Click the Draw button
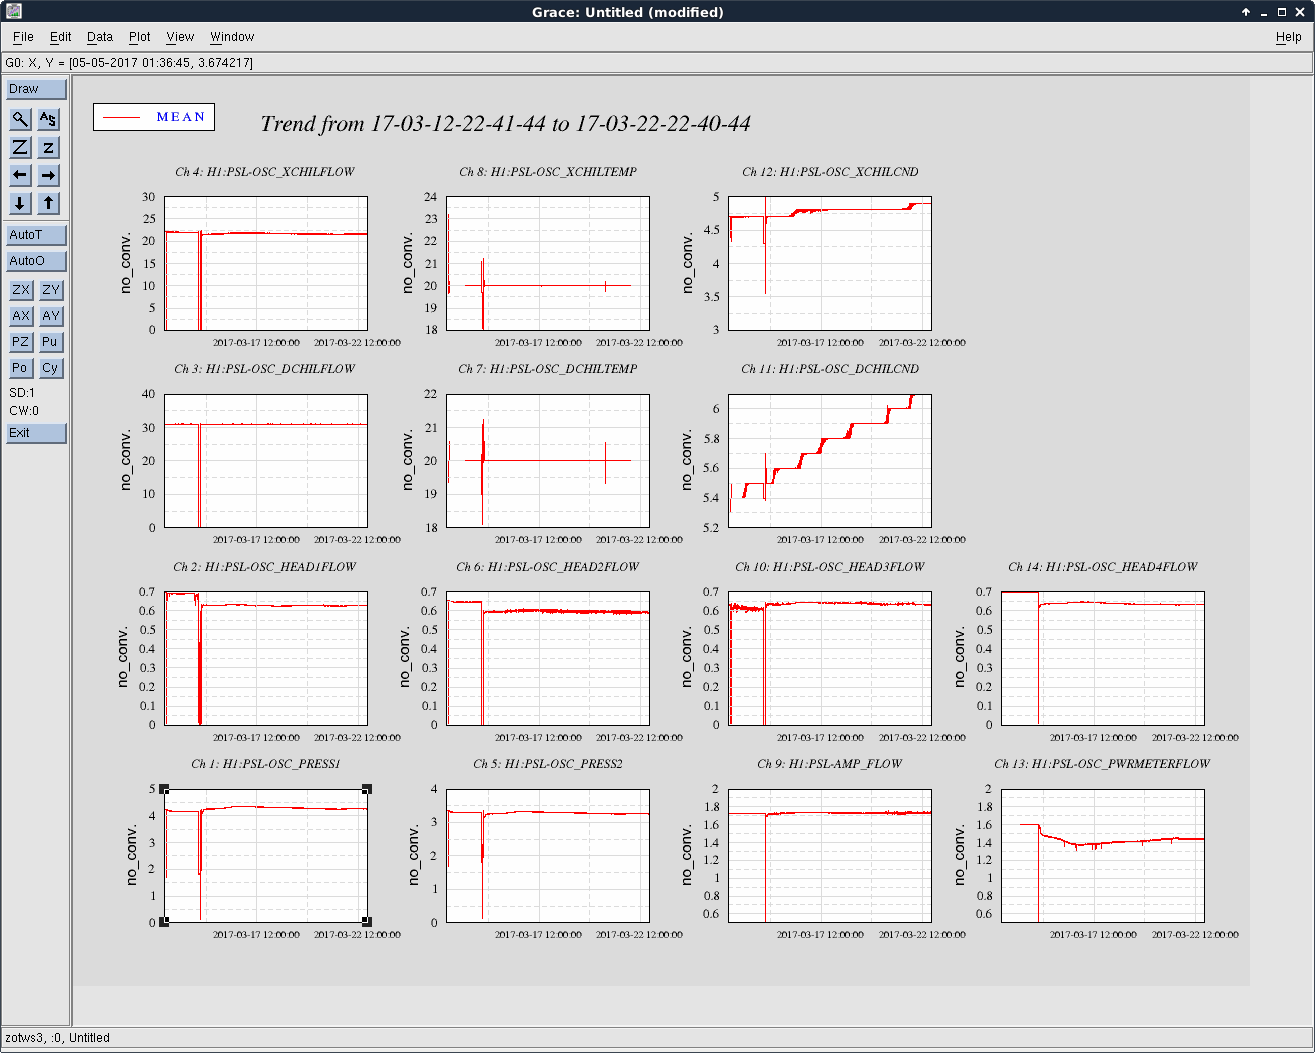Image resolution: width=1315 pixels, height=1053 pixels. click(x=36, y=89)
